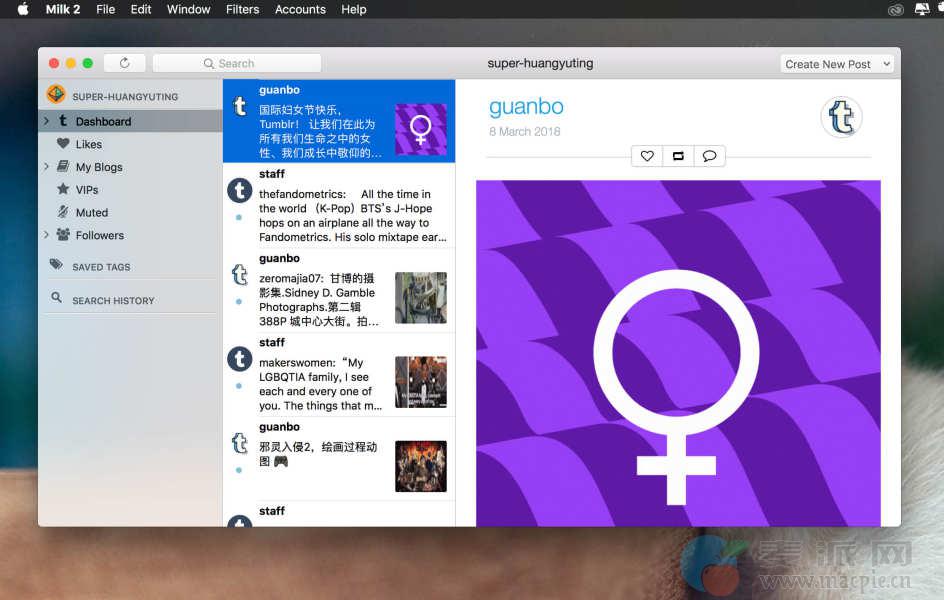Click the refresh button in toolbar
Viewport: 944px width, 600px height.
click(x=124, y=63)
